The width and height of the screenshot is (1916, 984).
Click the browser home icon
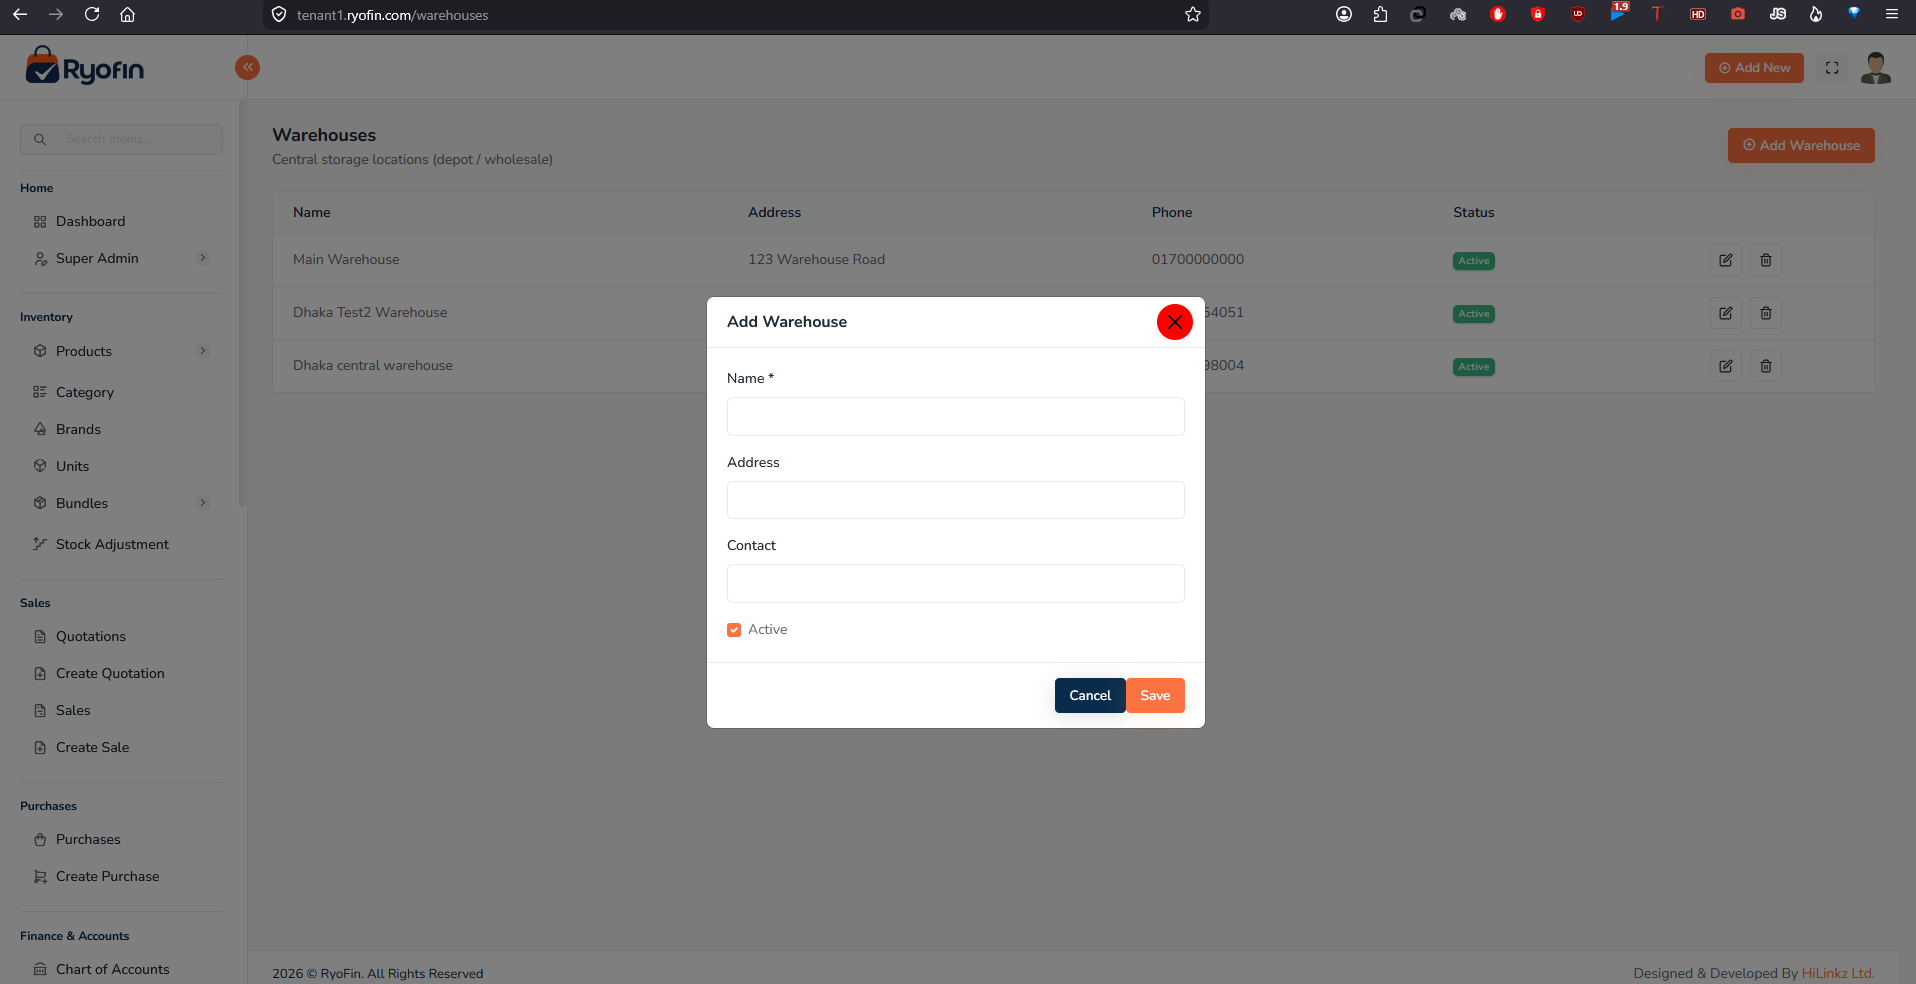coord(127,14)
